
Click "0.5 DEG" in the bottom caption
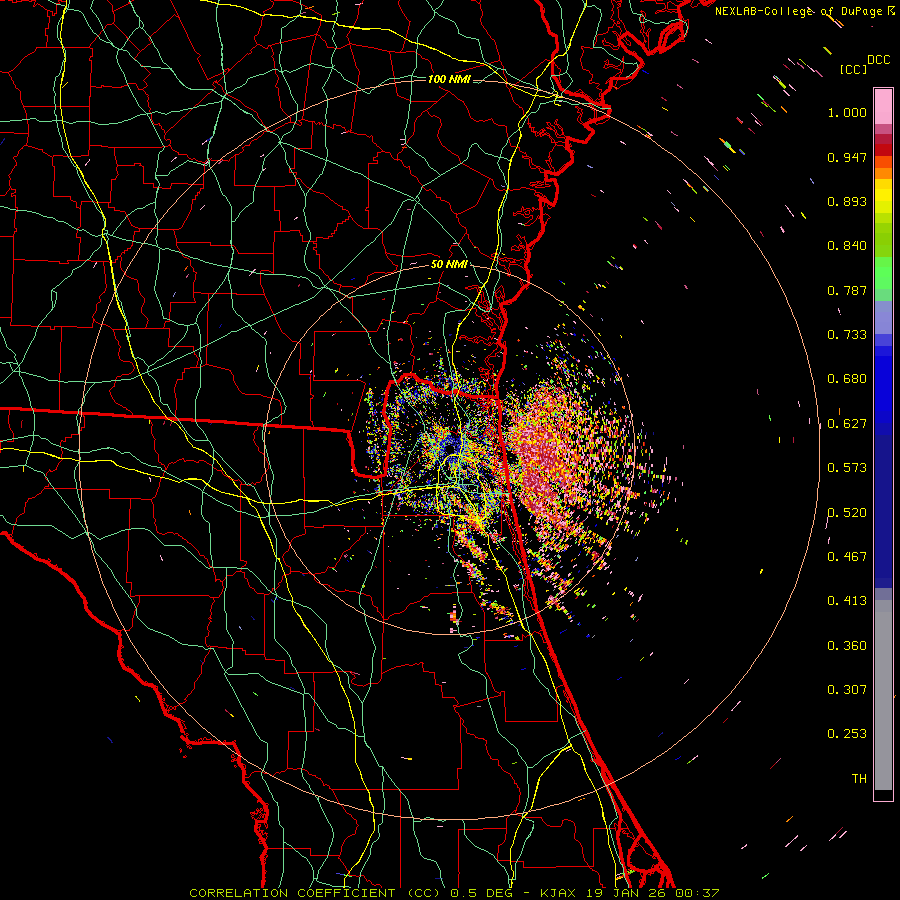[482, 893]
